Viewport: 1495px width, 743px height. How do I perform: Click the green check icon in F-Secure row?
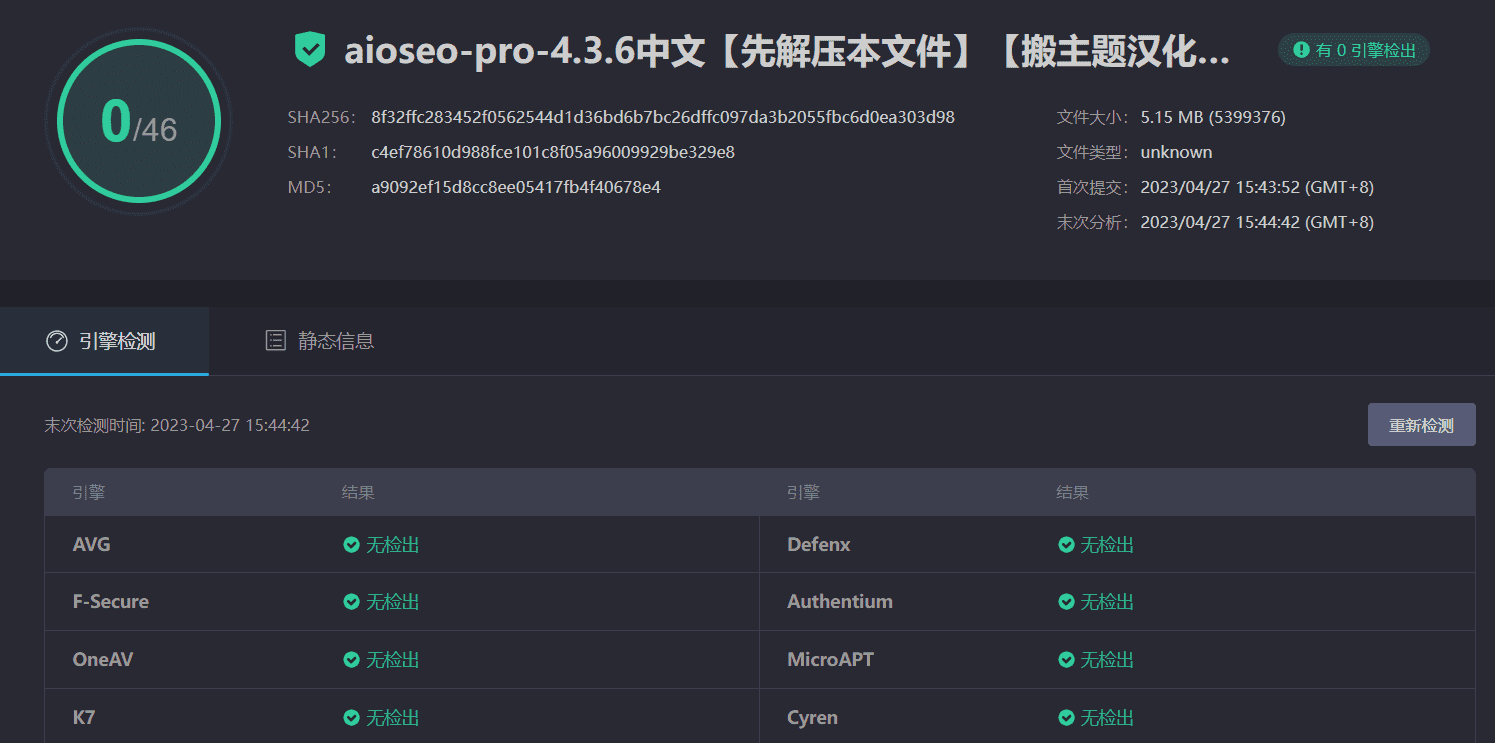tap(351, 602)
